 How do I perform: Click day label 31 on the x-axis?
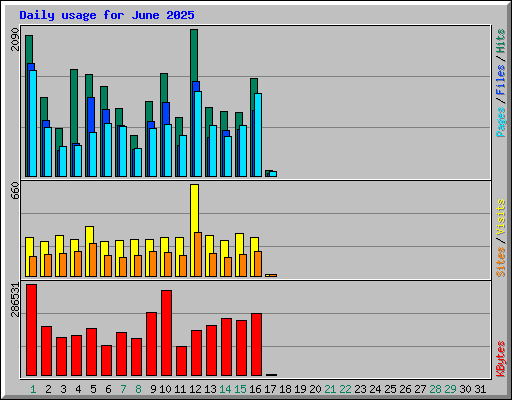click(x=480, y=389)
